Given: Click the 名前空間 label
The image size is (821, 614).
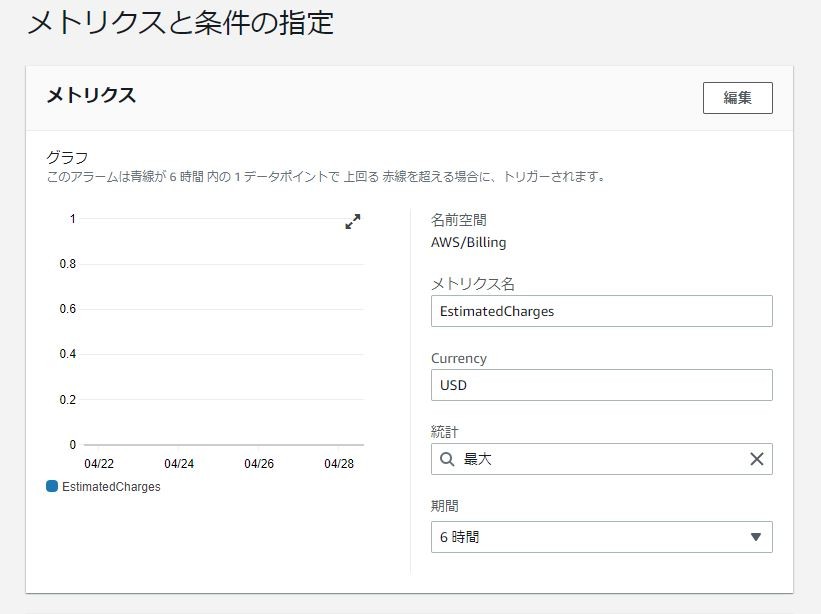Looking at the screenshot, I should point(459,220).
